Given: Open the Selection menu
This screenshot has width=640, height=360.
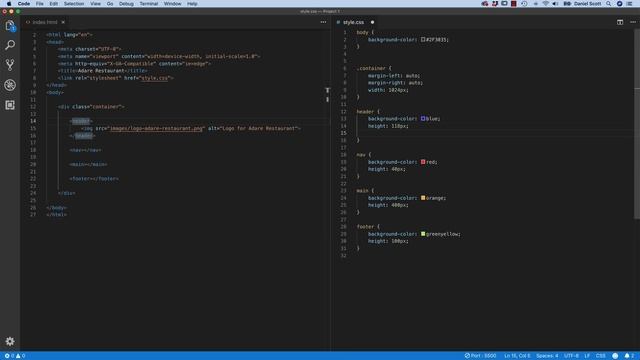Looking at the screenshot, I should coord(74,4).
